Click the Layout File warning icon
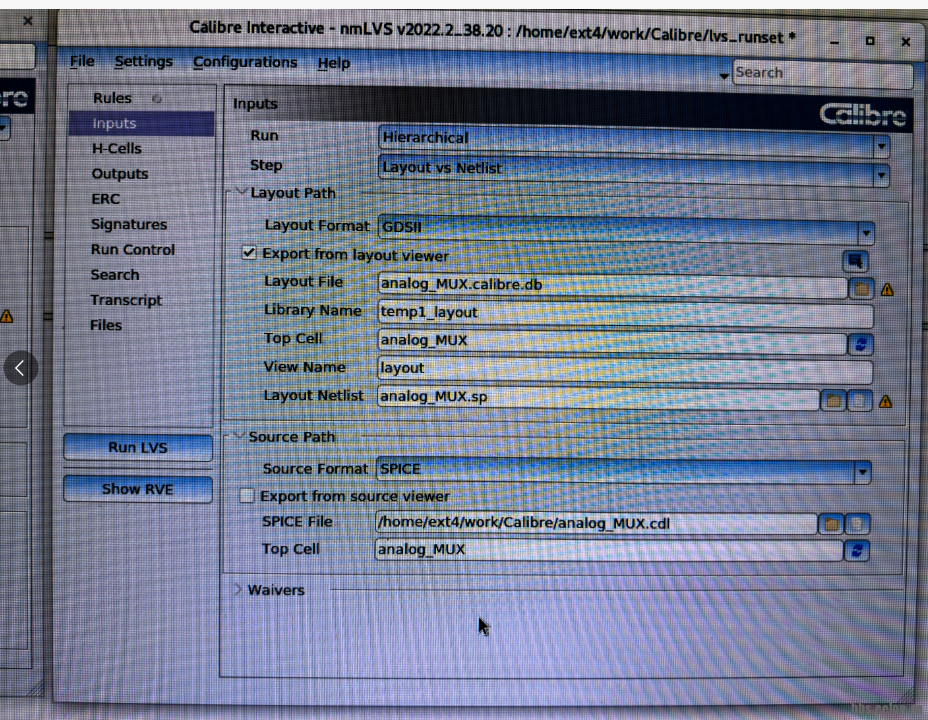928x720 pixels. click(886, 290)
